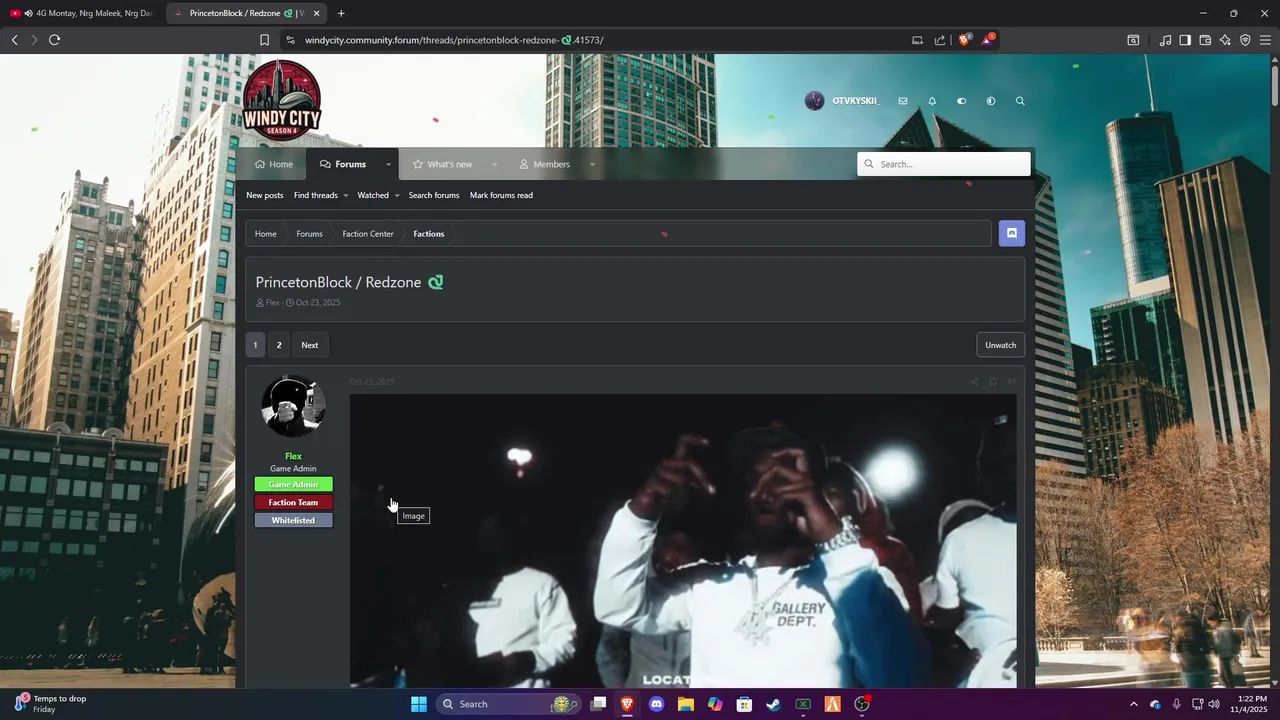
Task: Open the post image
Action: coord(683,540)
